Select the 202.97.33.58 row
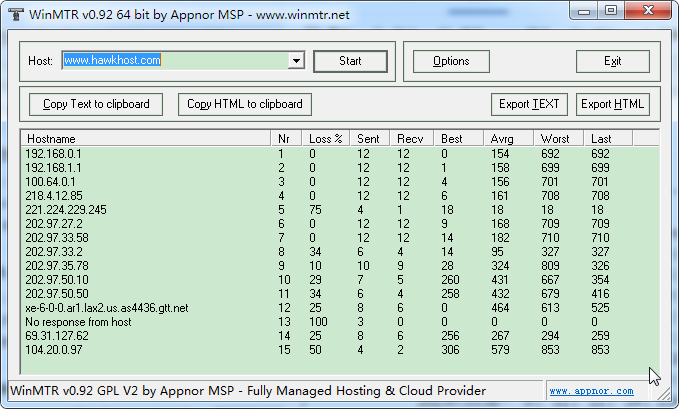 click(340, 238)
